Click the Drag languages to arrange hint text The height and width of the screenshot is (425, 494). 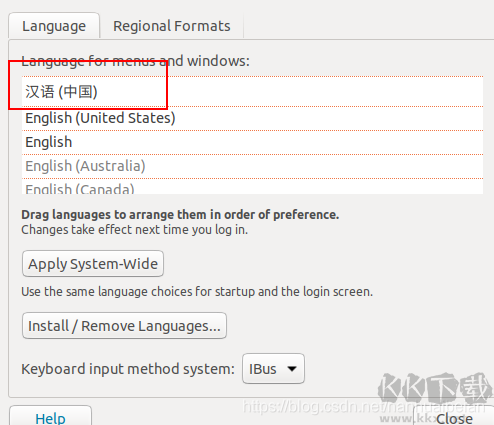point(180,215)
